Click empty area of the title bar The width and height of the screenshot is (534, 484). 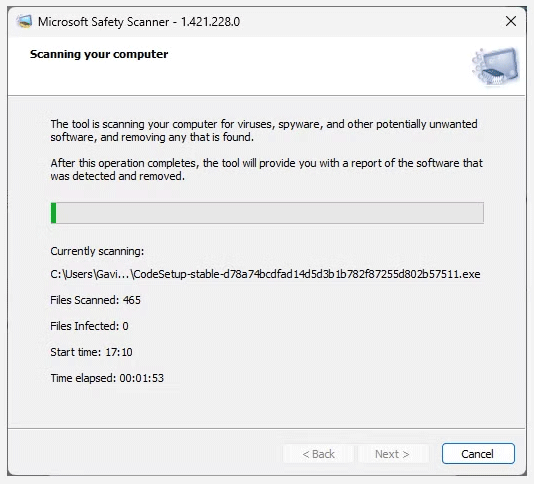coord(368,22)
